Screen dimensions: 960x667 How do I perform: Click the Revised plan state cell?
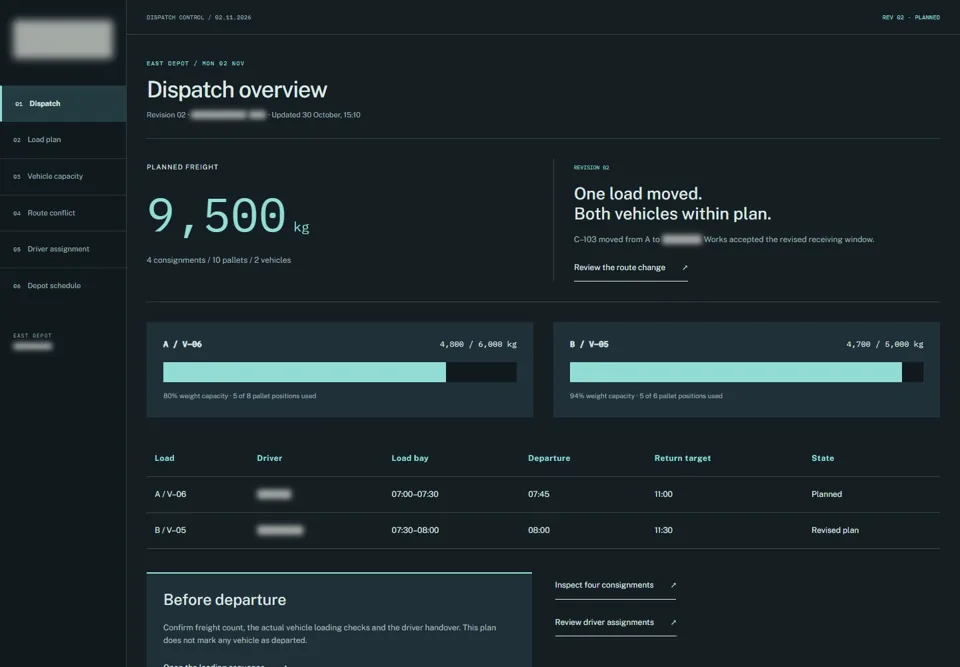(x=834, y=530)
